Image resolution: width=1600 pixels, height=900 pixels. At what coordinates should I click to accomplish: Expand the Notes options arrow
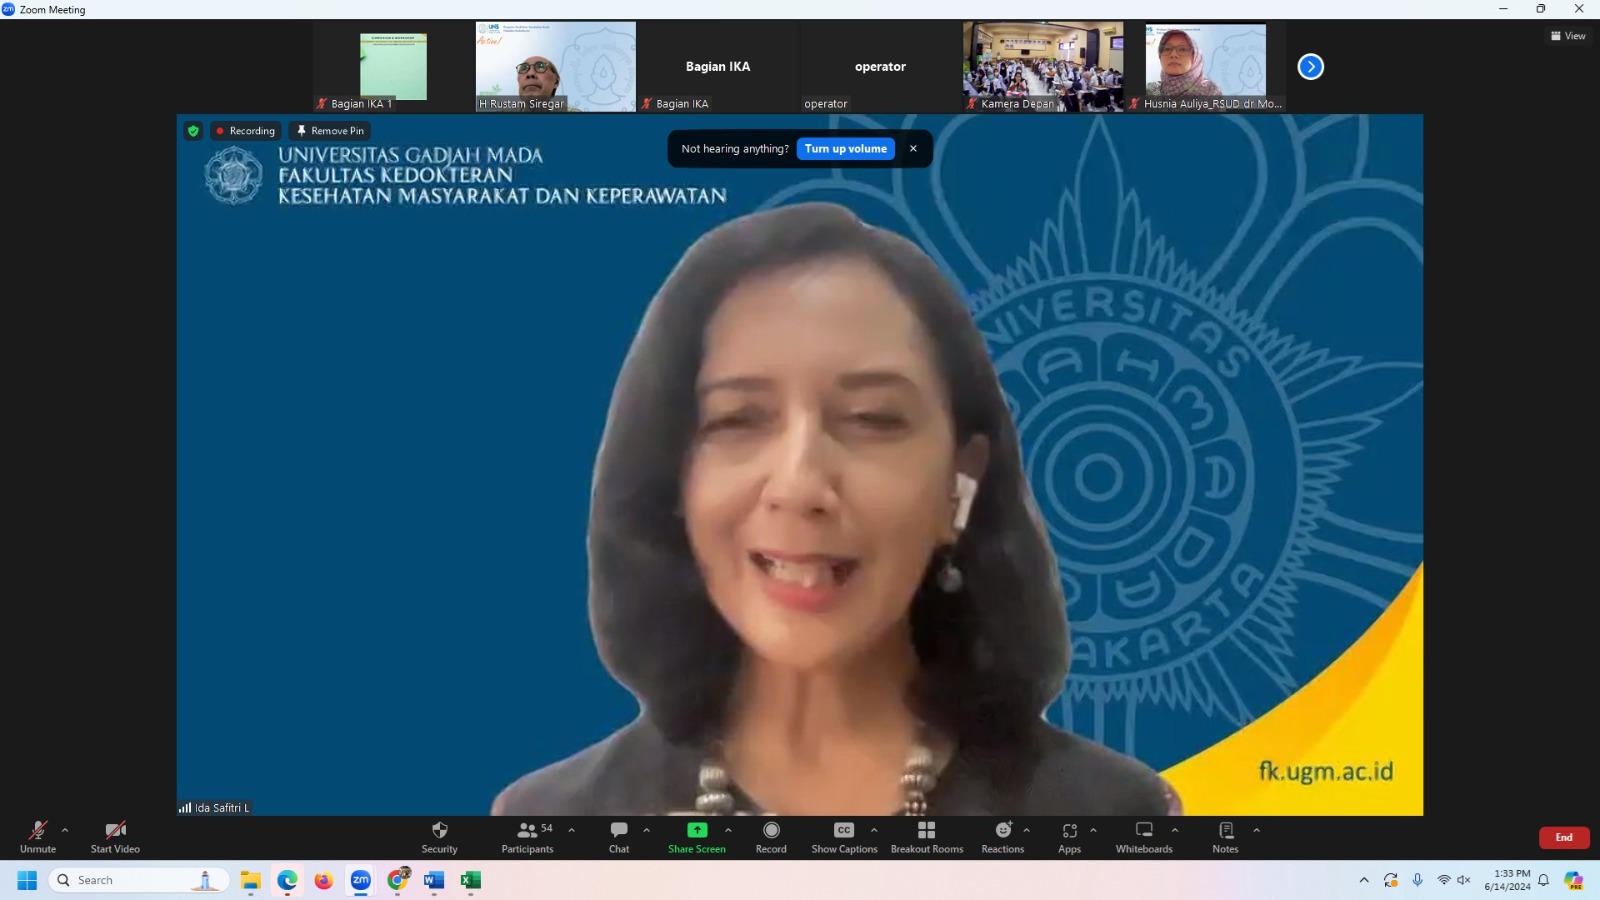point(1257,830)
